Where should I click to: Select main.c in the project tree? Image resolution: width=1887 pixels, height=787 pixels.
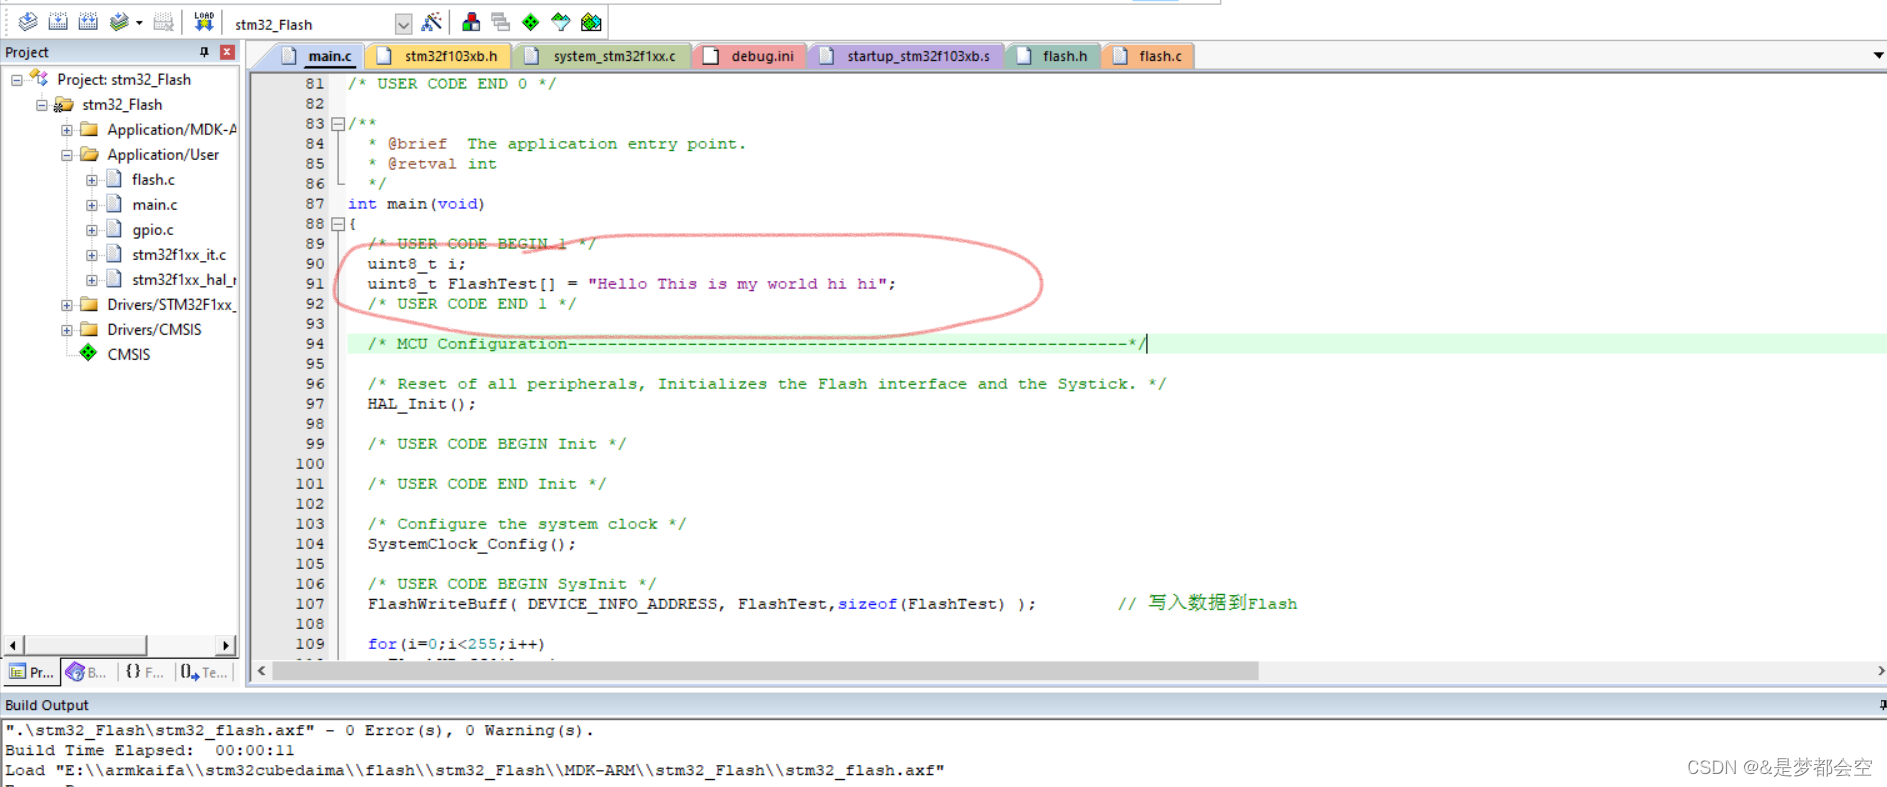coord(155,204)
